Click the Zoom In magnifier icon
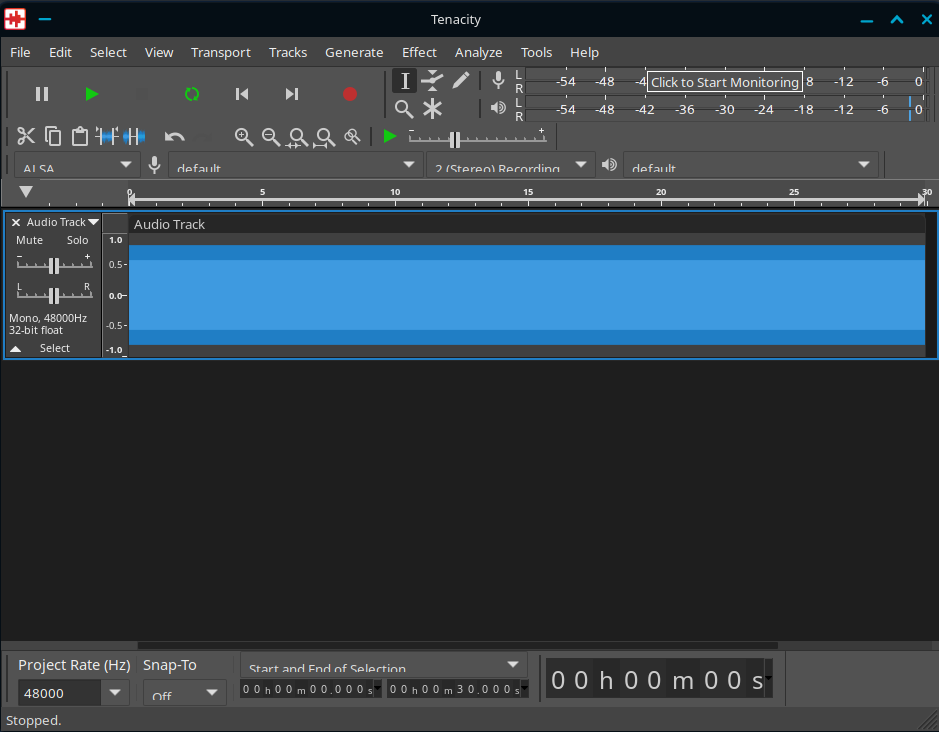939x732 pixels. click(243, 136)
